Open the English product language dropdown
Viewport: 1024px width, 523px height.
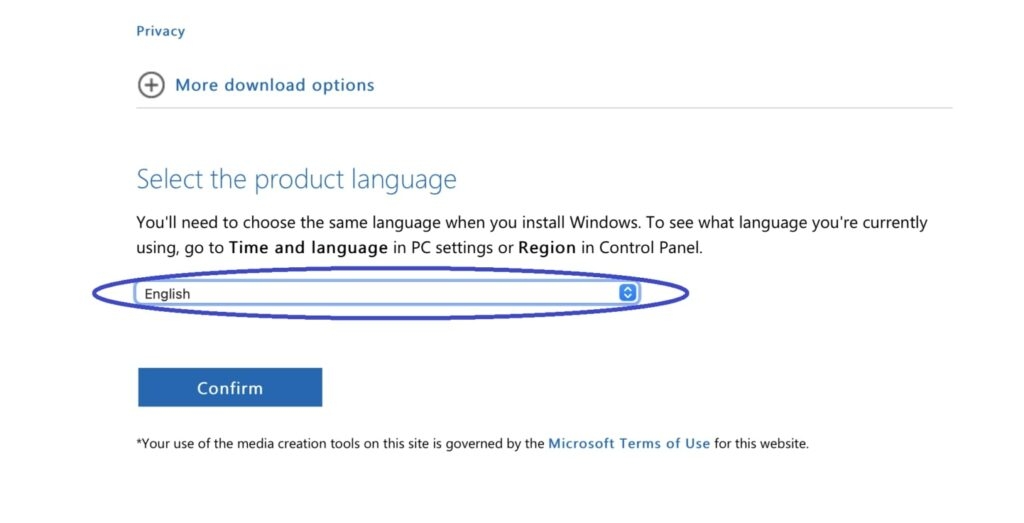point(386,293)
